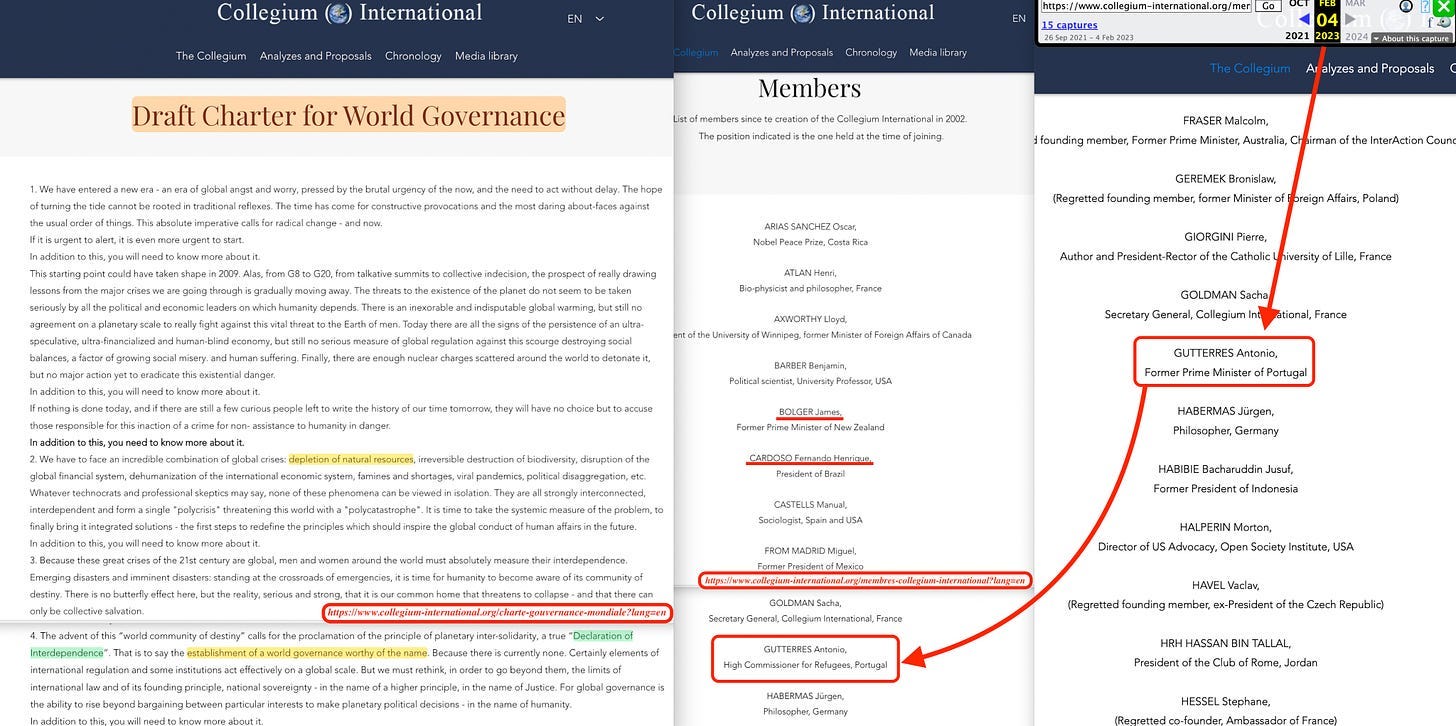Open The Collegium in archived right page nav

tap(1250, 68)
